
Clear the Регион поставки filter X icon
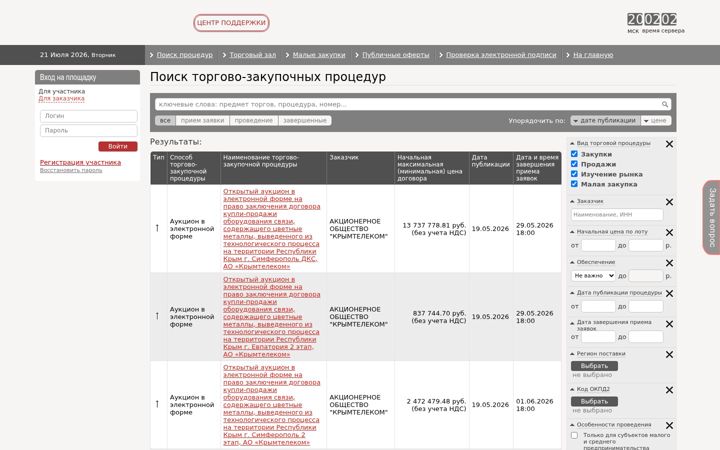coord(669,354)
